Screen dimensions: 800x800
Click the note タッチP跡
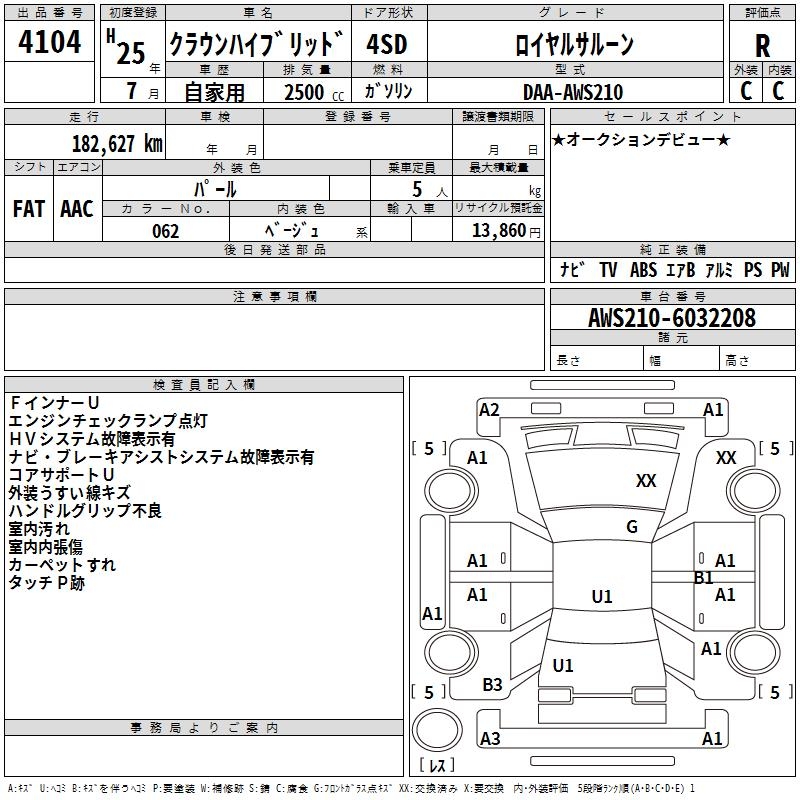(47, 583)
